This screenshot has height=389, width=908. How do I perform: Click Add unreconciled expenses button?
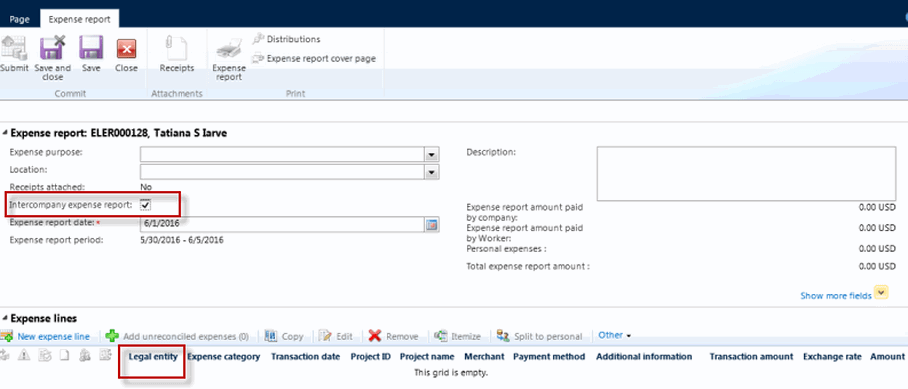pos(177,336)
